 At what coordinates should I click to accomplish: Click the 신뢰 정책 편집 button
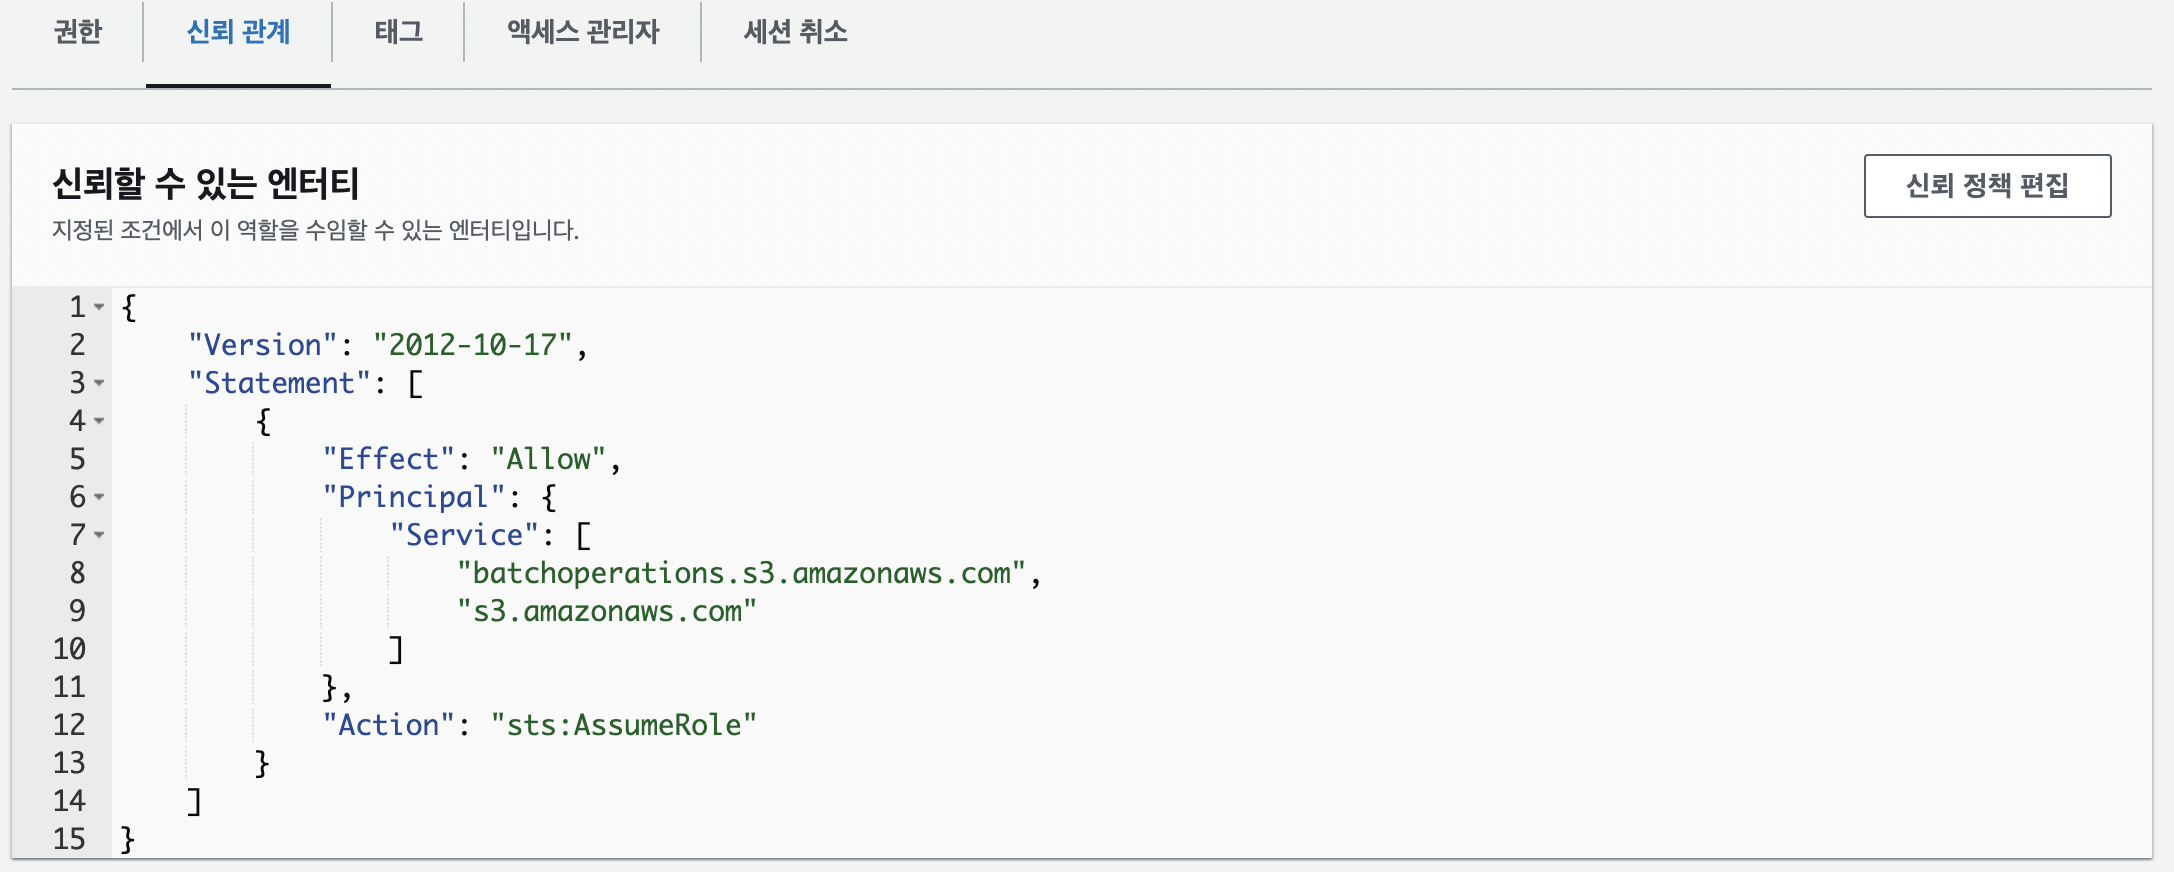click(x=1987, y=186)
